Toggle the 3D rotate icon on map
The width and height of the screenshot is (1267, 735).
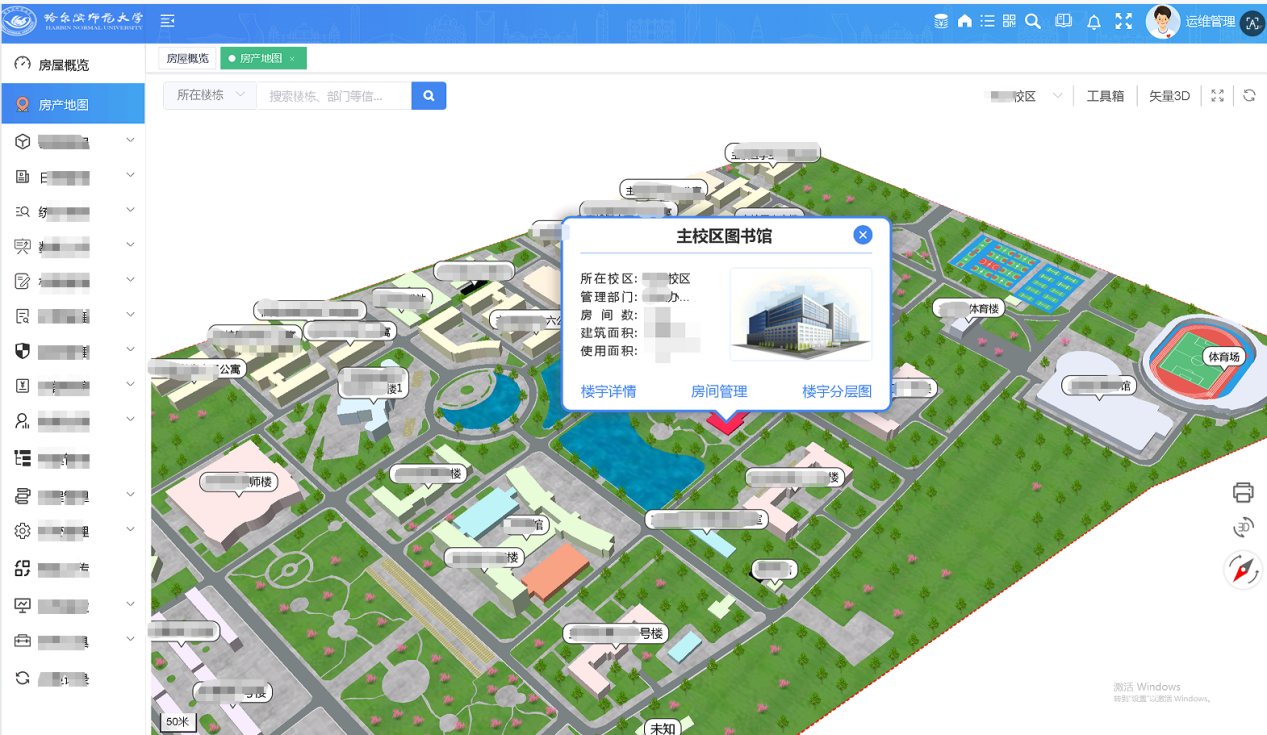(x=1243, y=528)
